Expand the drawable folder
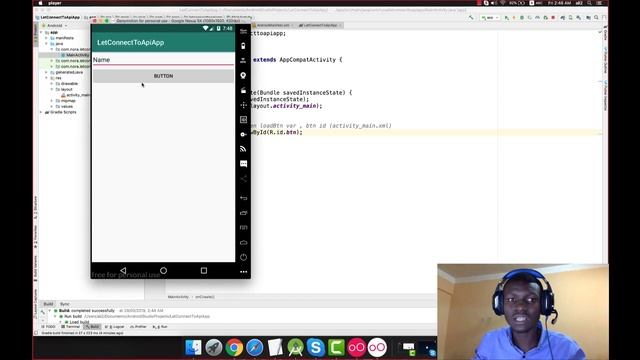640x360 pixels. coord(52,84)
